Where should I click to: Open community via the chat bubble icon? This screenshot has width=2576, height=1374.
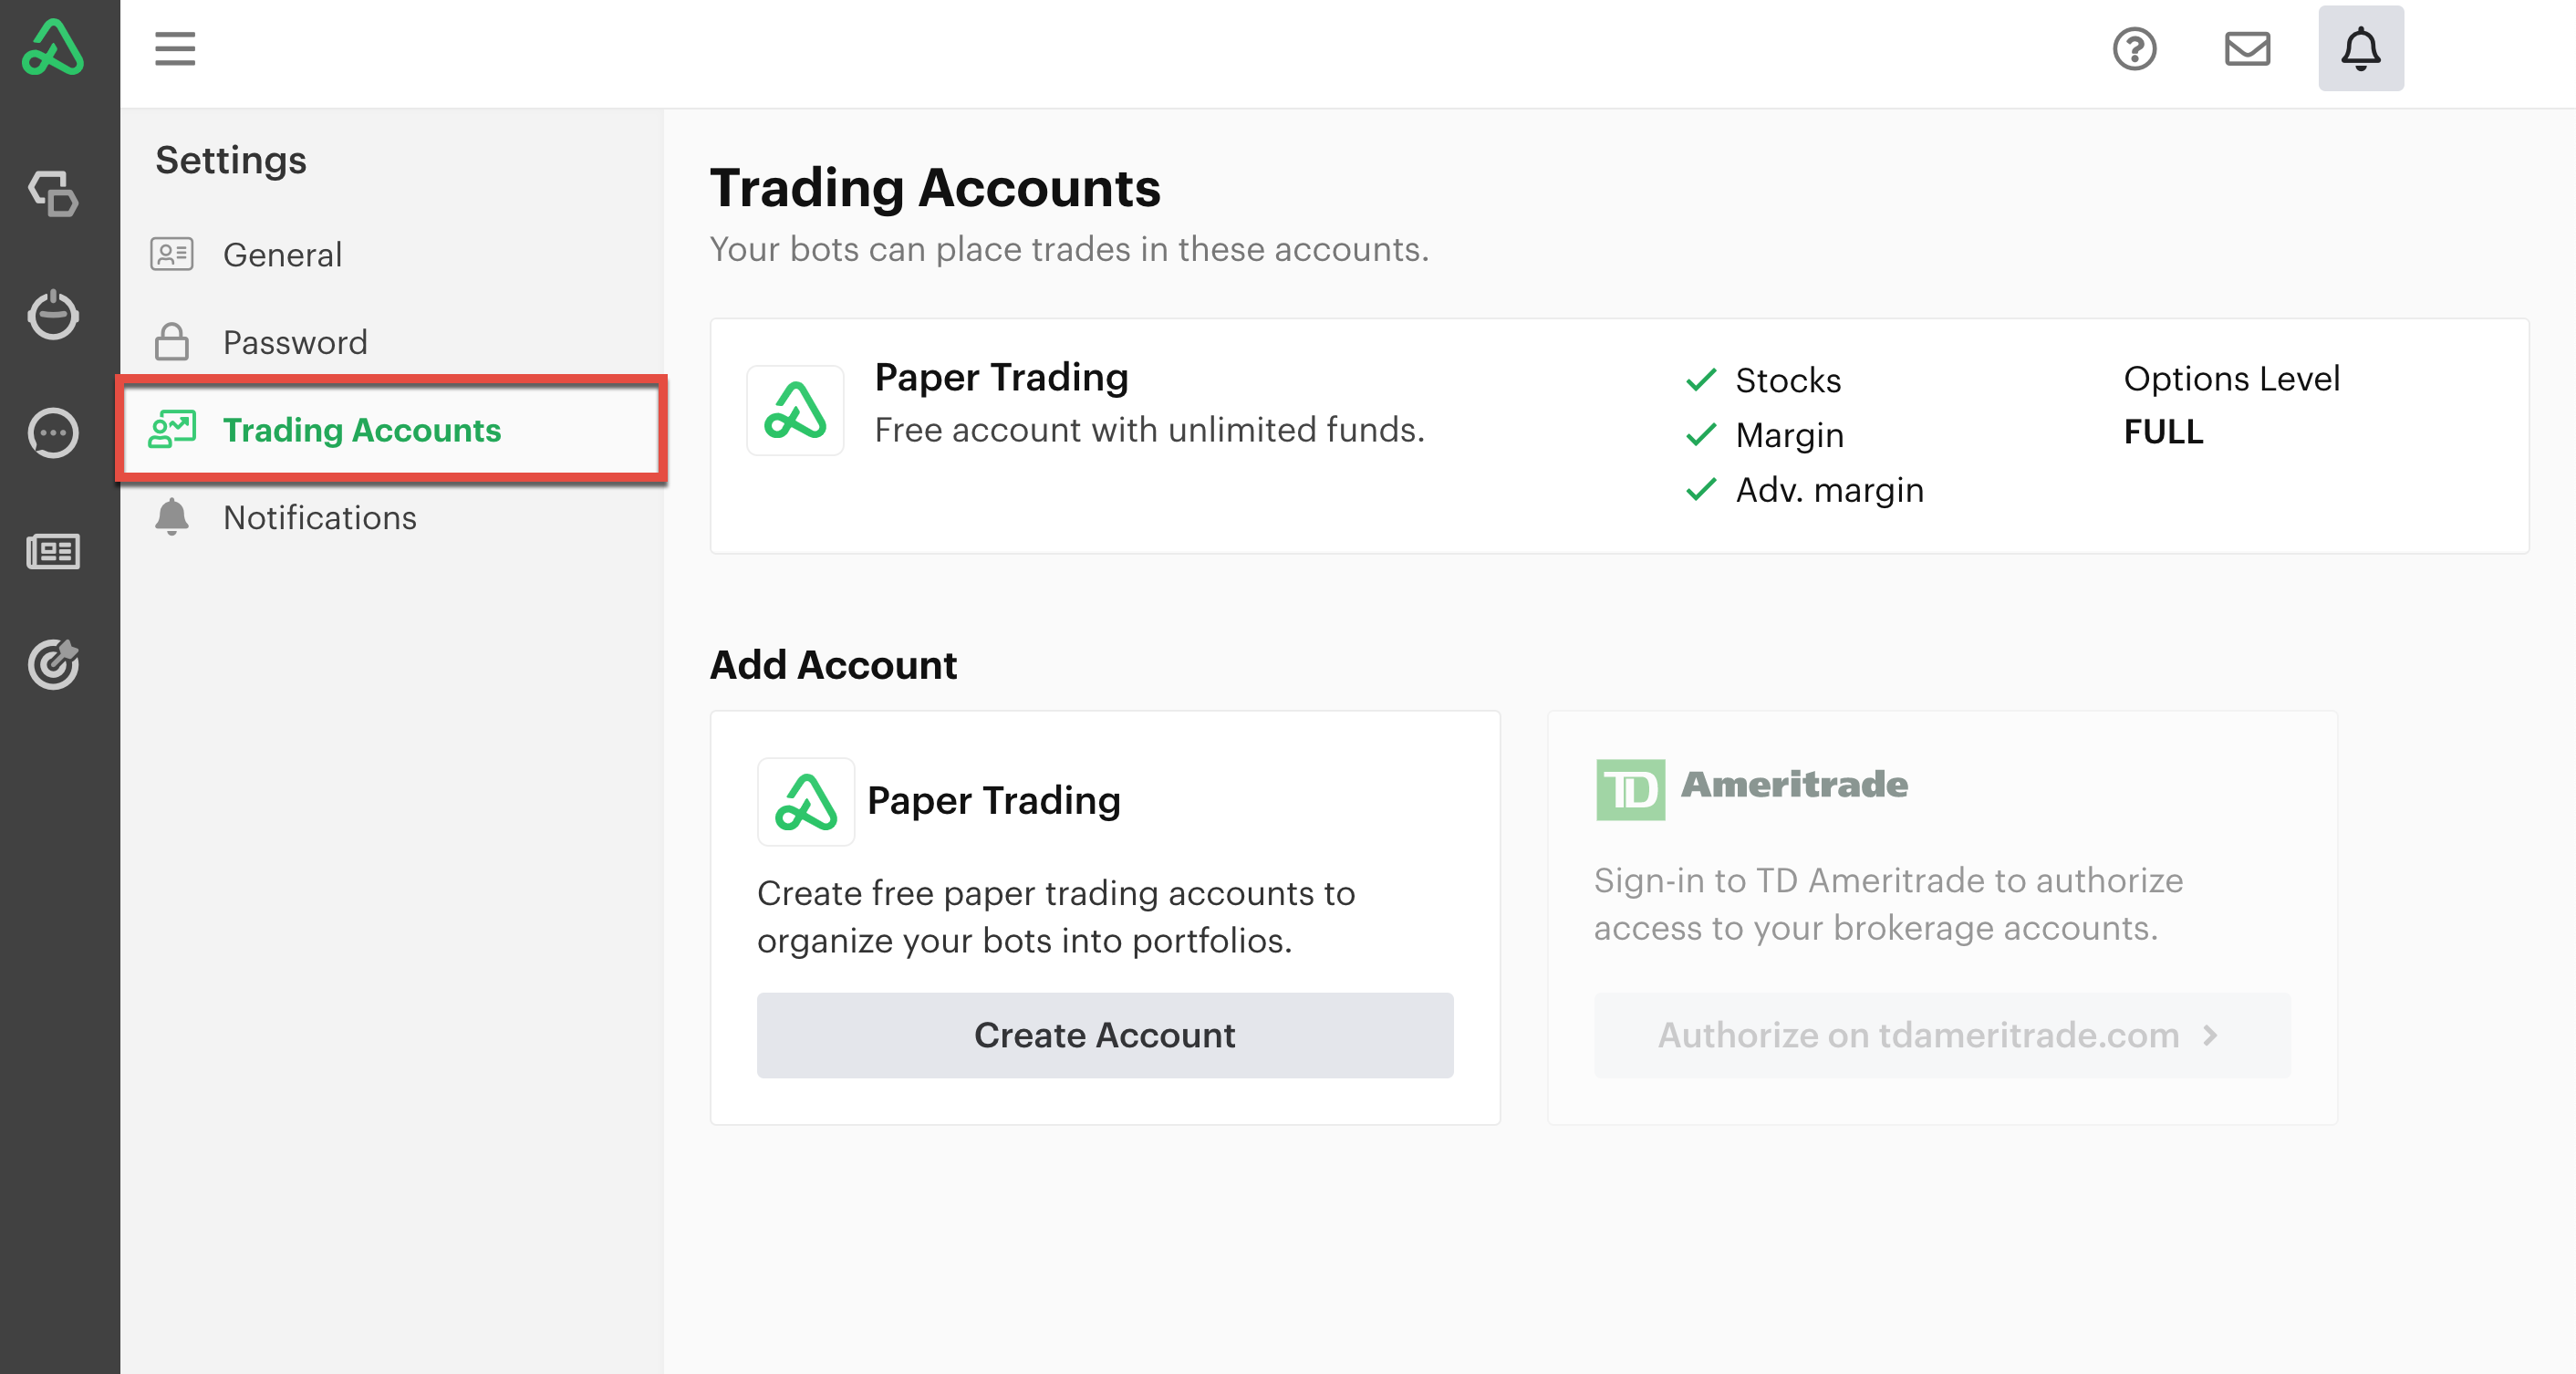click(x=53, y=433)
